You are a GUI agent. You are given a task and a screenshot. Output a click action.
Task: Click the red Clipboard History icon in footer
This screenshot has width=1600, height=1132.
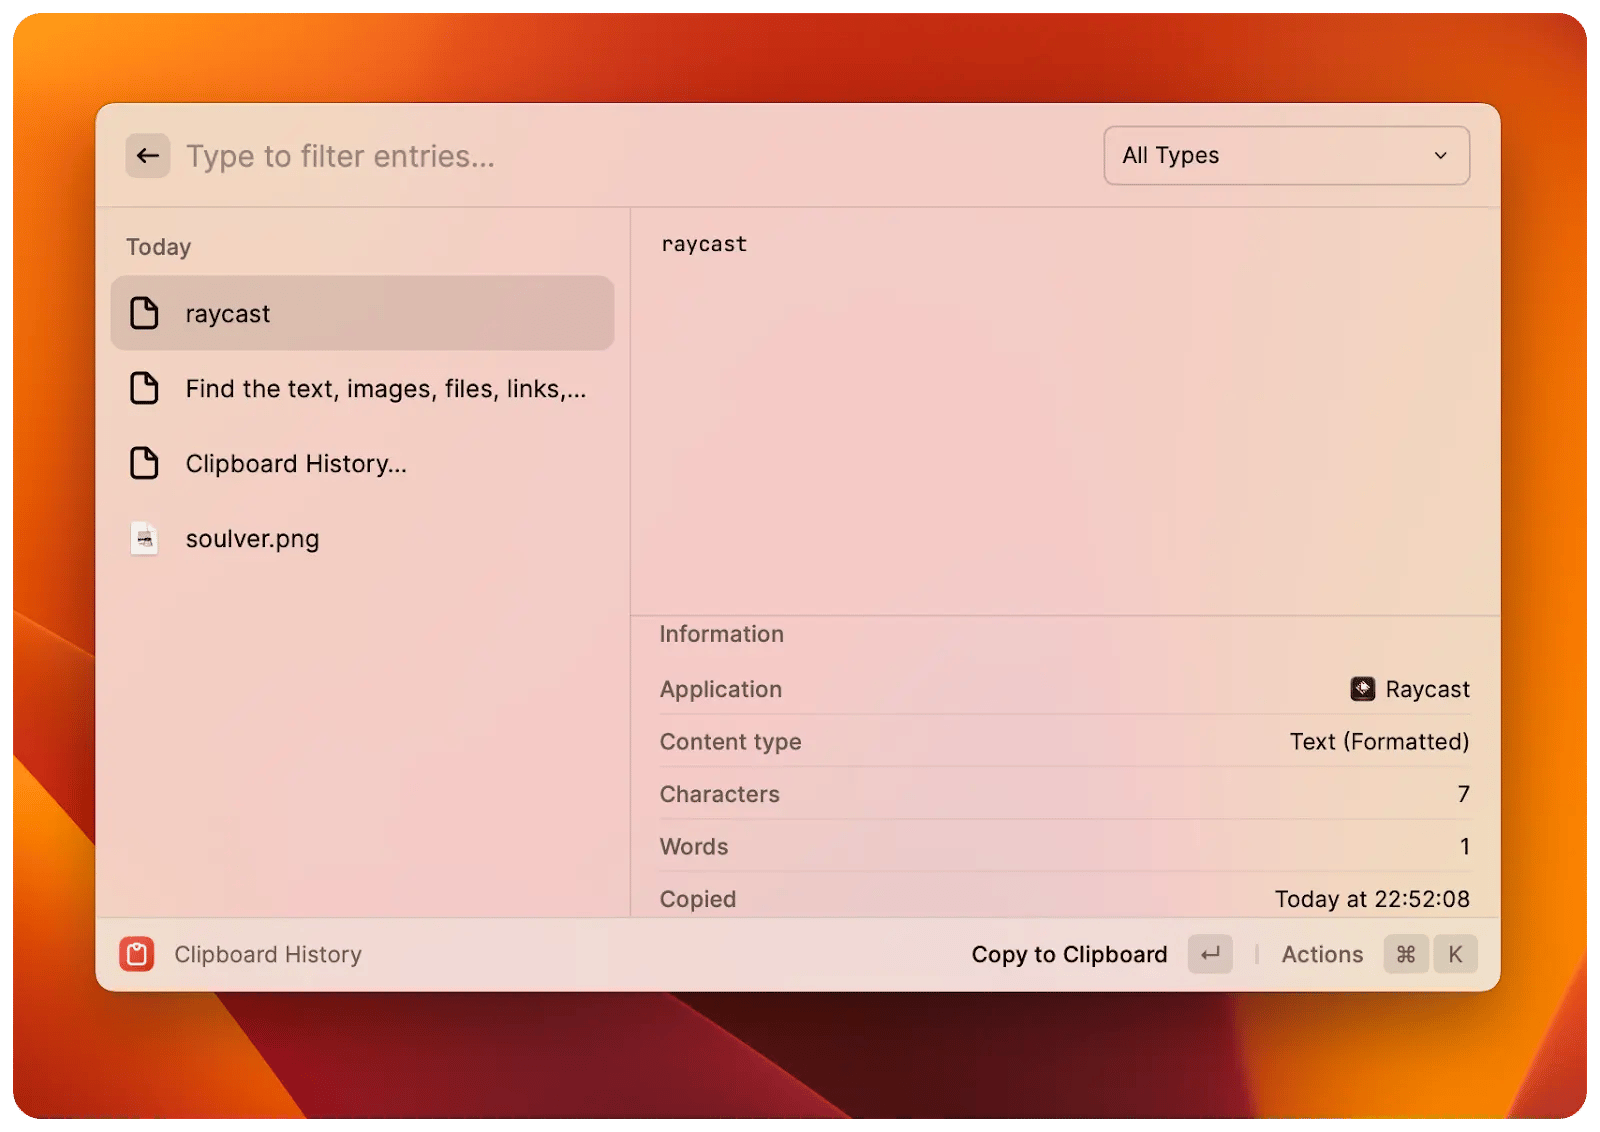point(137,954)
